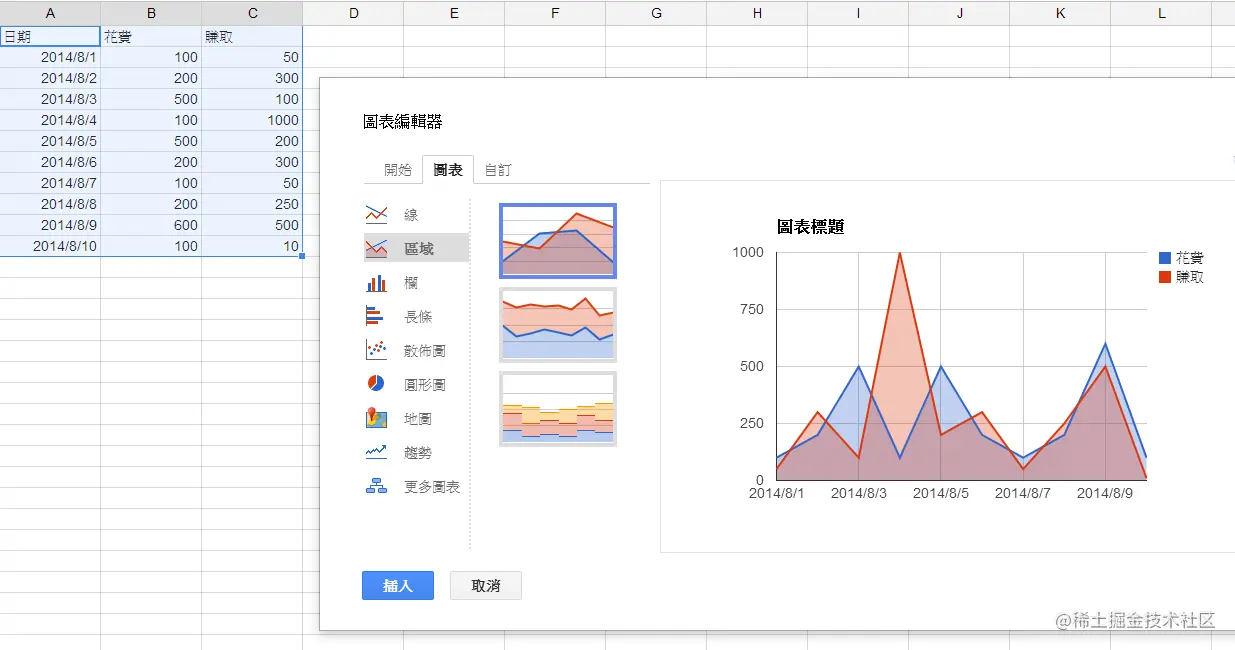
Task: Select column C header
Action: tap(252, 13)
